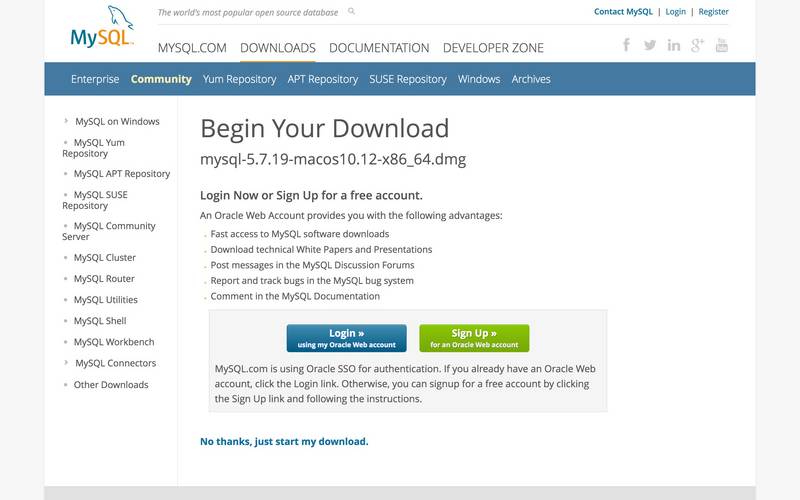Click 'Comment in the MySQL Documentation' text
Image resolution: width=800 pixels, height=500 pixels.
click(x=295, y=296)
